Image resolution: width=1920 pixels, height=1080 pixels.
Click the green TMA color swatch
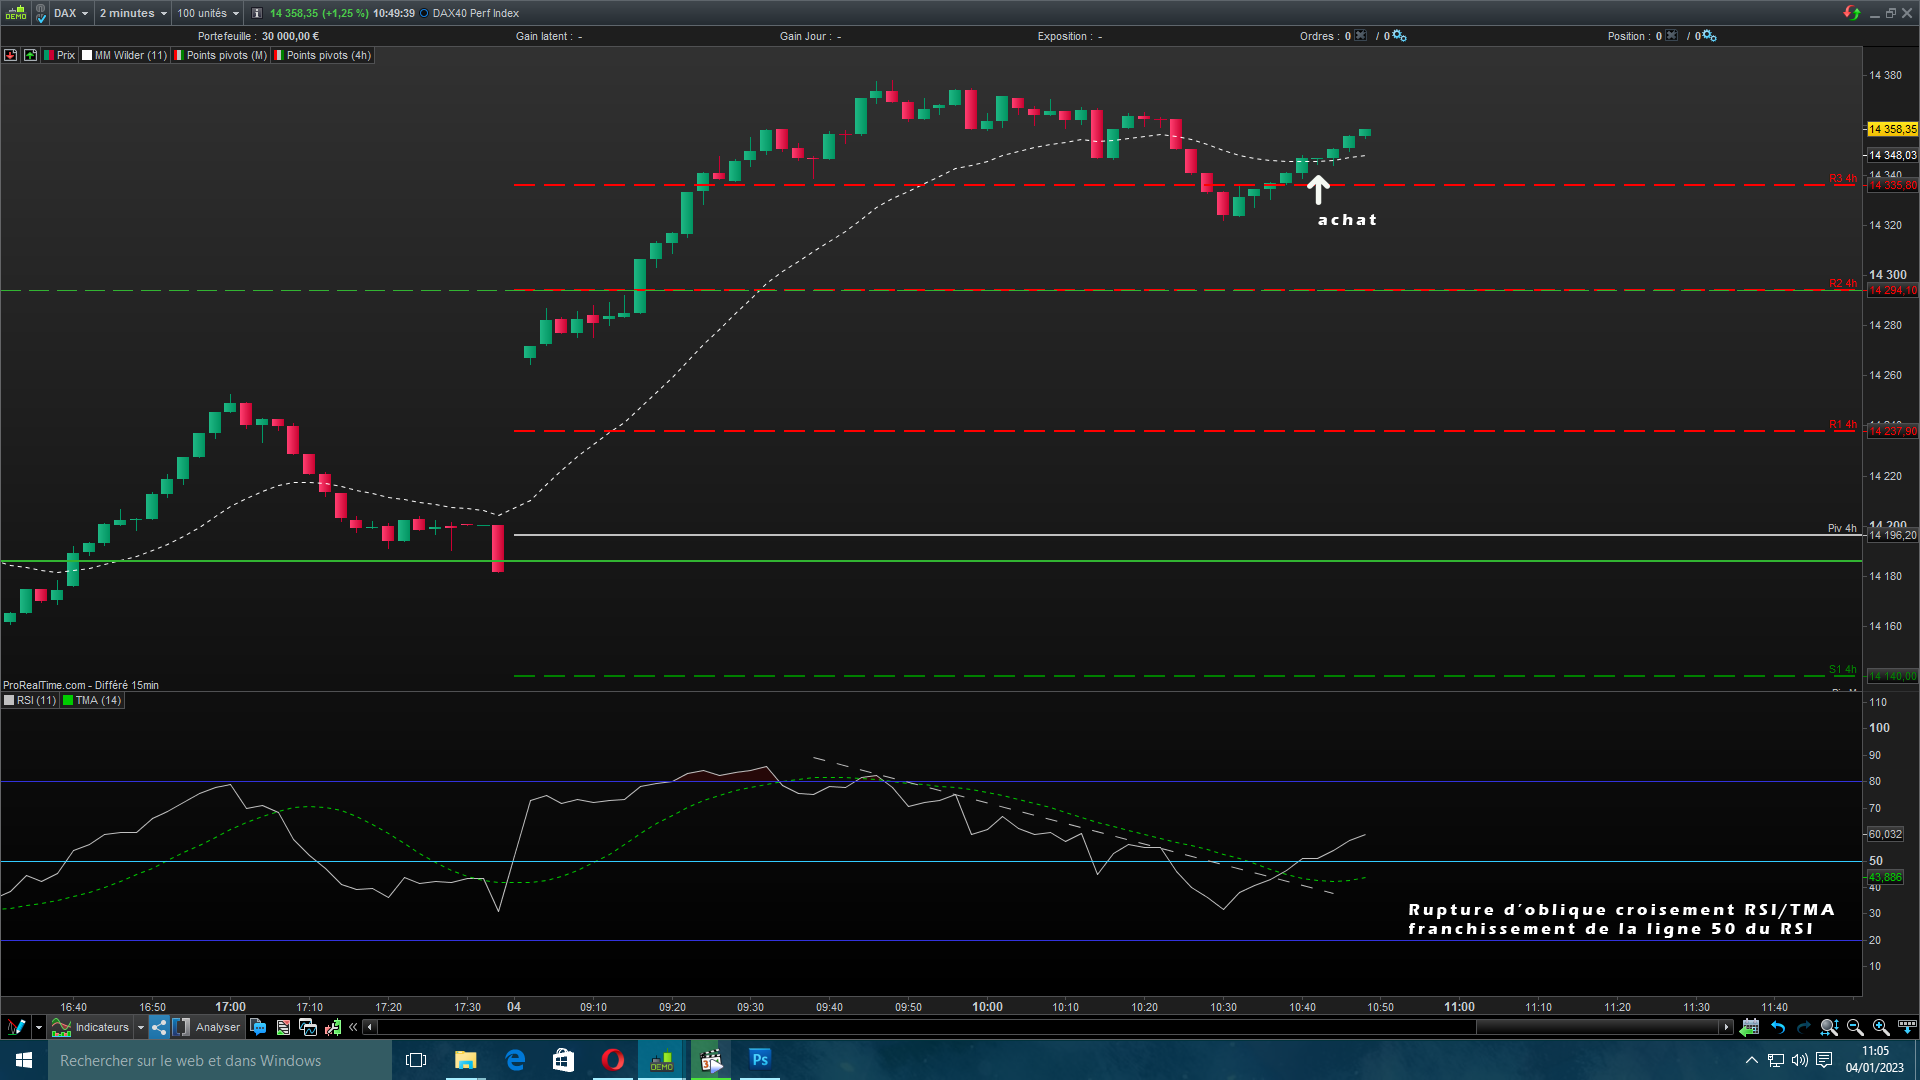(x=68, y=700)
